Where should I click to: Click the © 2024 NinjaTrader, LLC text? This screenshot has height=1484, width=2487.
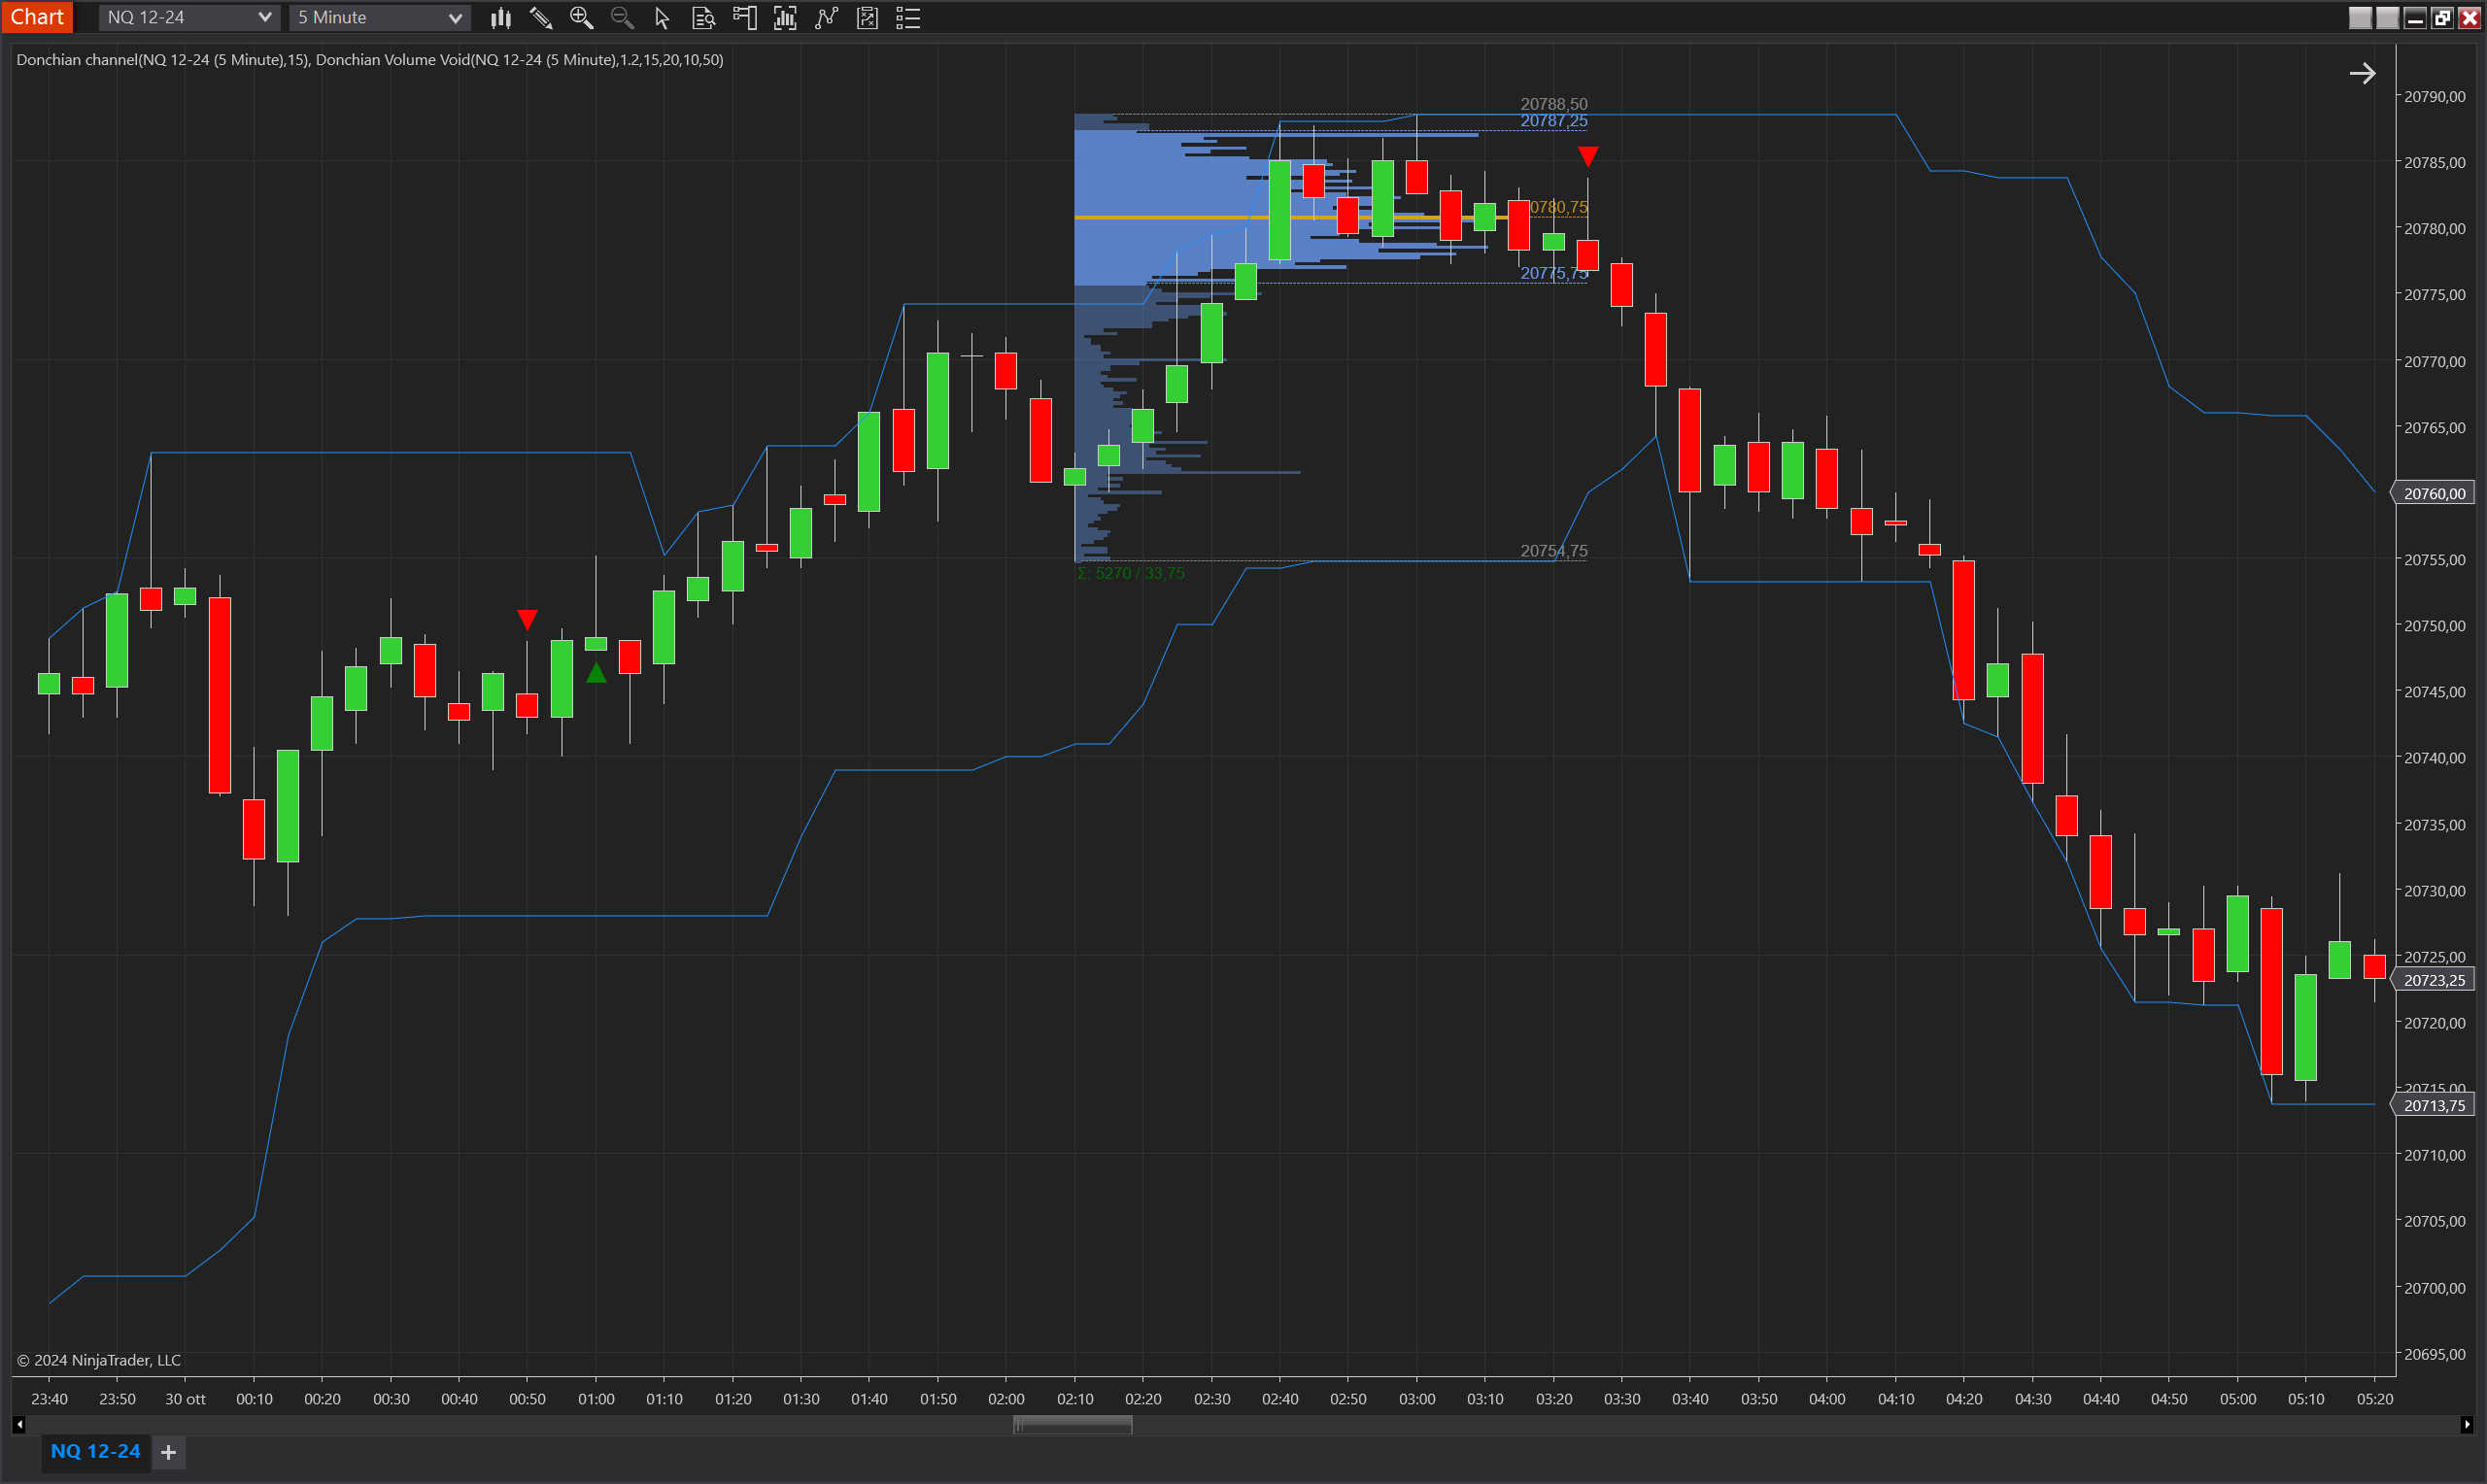click(x=99, y=1360)
